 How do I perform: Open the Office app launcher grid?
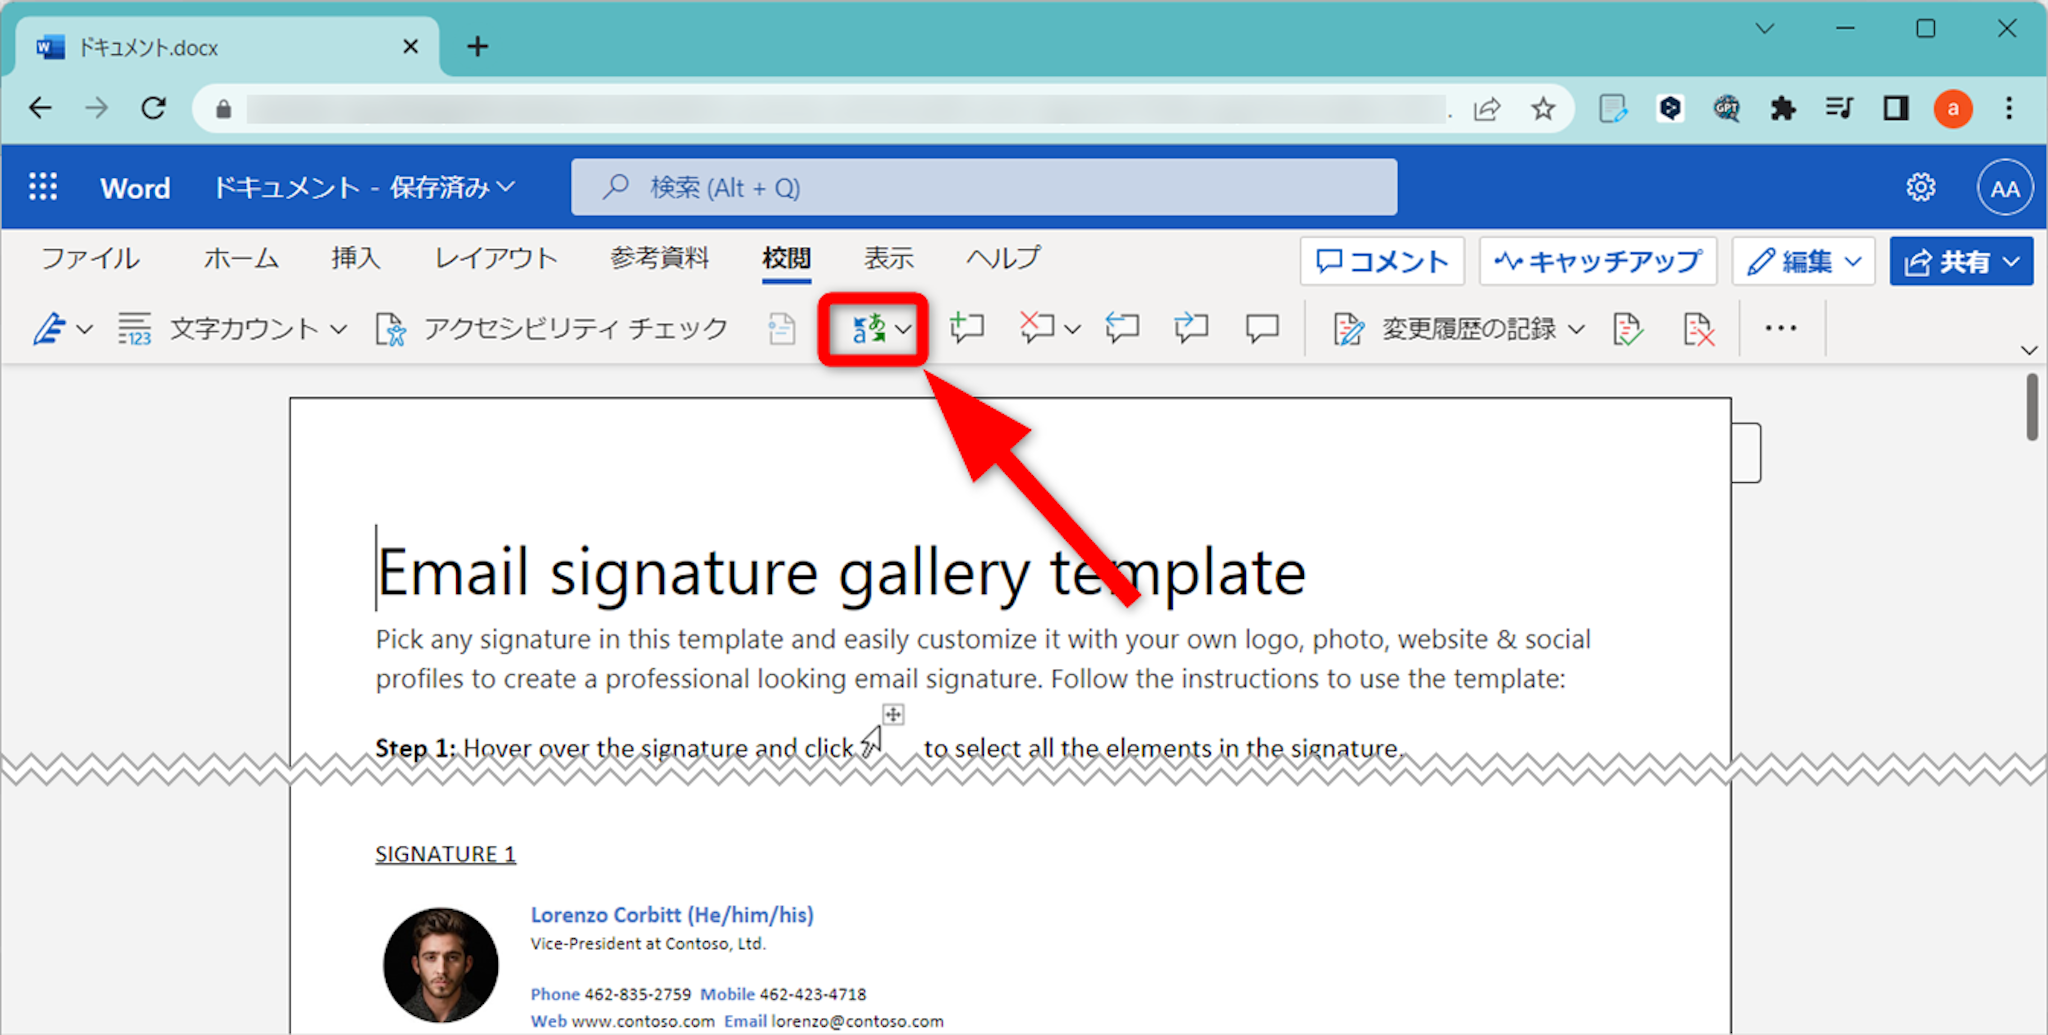pos(43,187)
